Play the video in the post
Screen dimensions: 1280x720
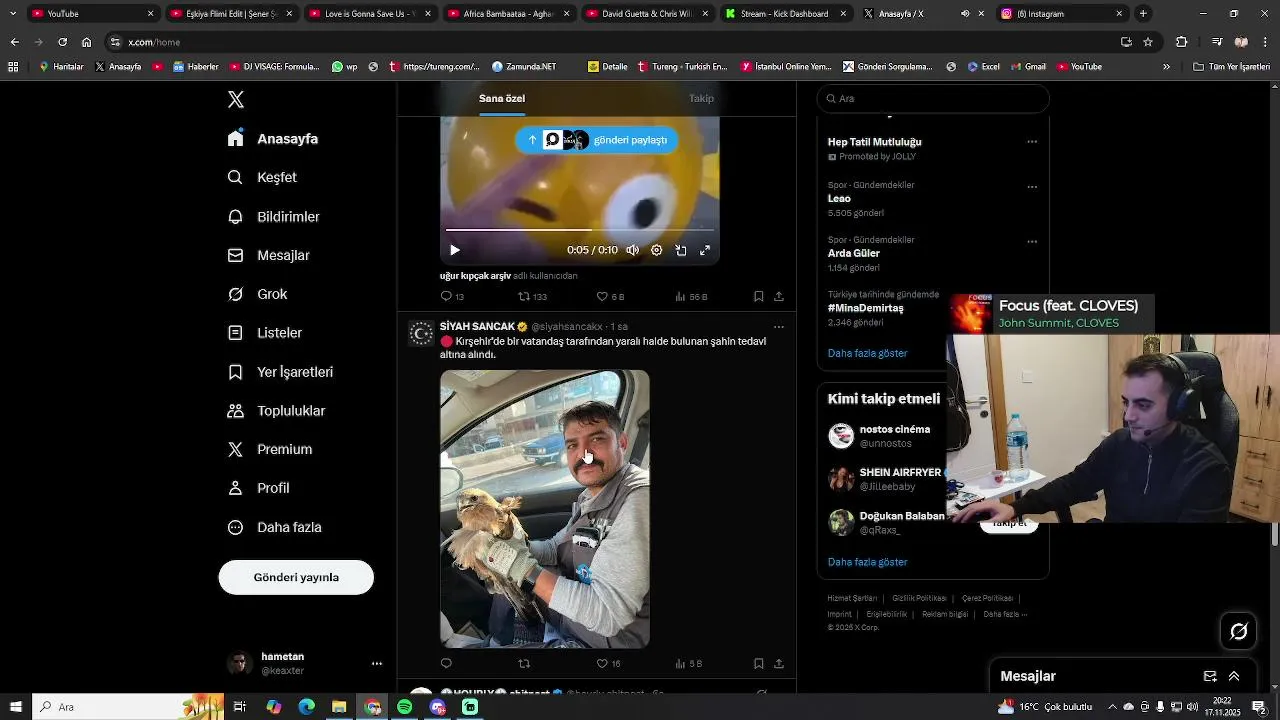tap(455, 250)
